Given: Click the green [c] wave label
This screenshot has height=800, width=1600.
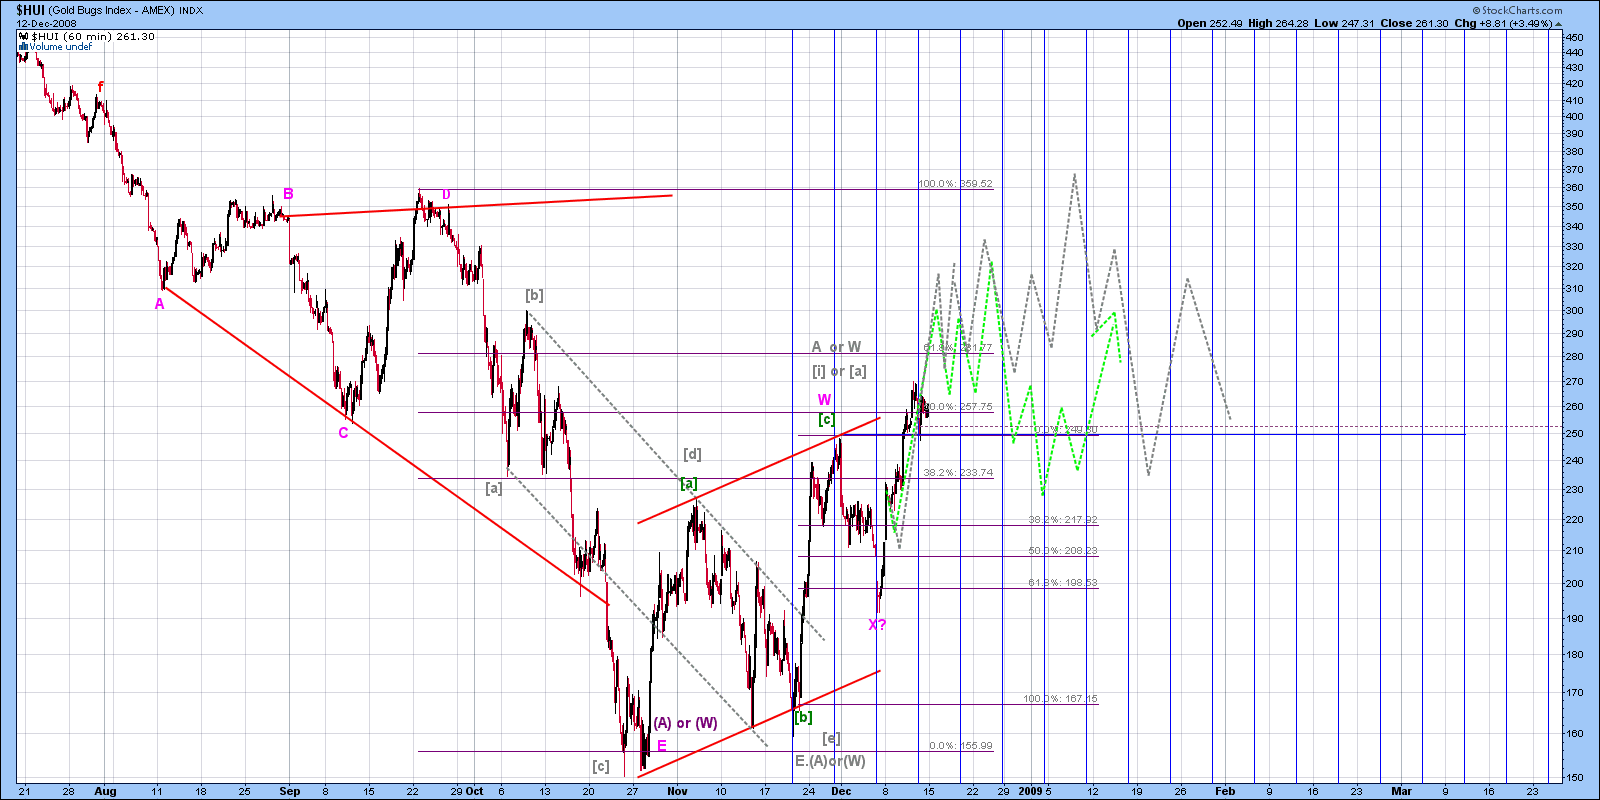Looking at the screenshot, I should [826, 419].
